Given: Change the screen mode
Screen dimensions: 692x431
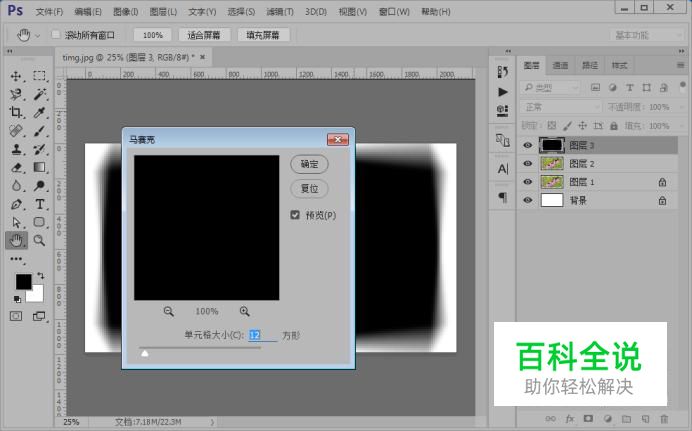Looking at the screenshot, I should point(39,316).
